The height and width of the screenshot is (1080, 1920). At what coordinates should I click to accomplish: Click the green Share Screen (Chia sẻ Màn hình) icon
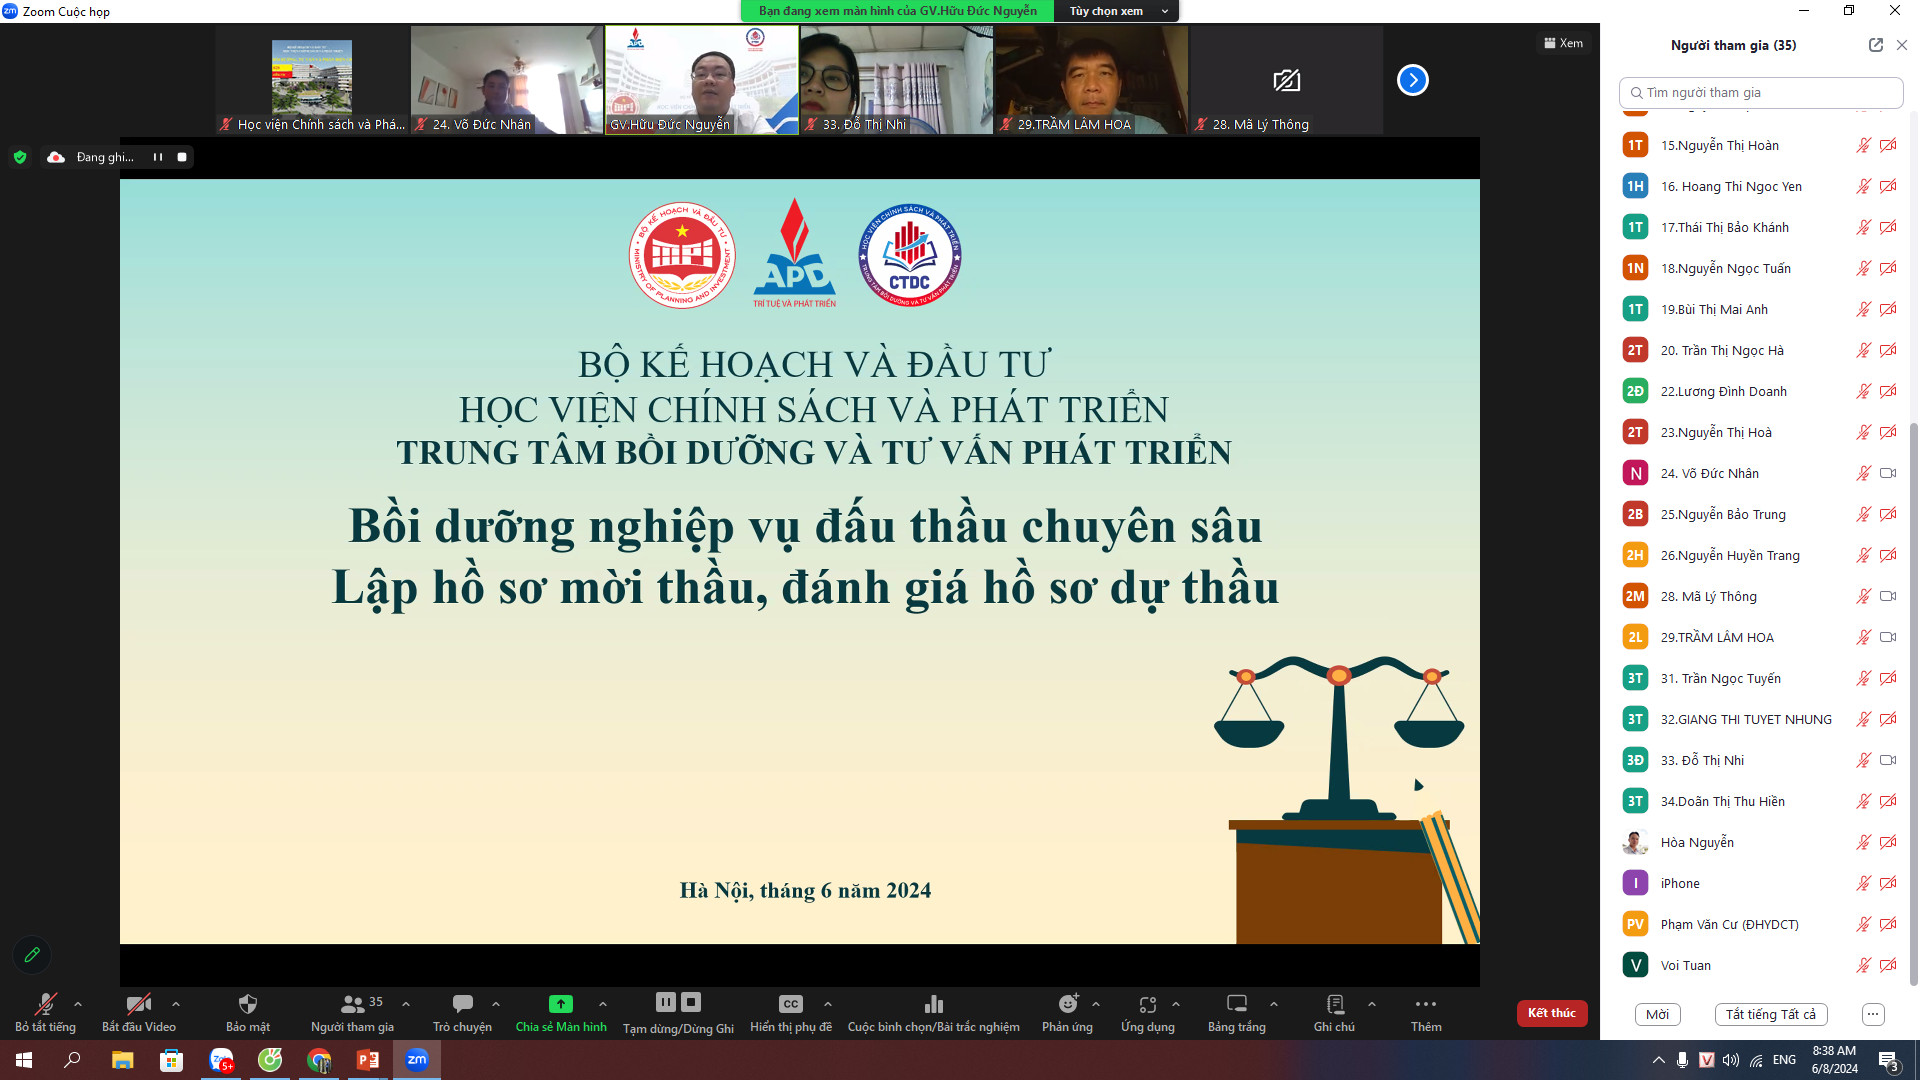tap(561, 1004)
